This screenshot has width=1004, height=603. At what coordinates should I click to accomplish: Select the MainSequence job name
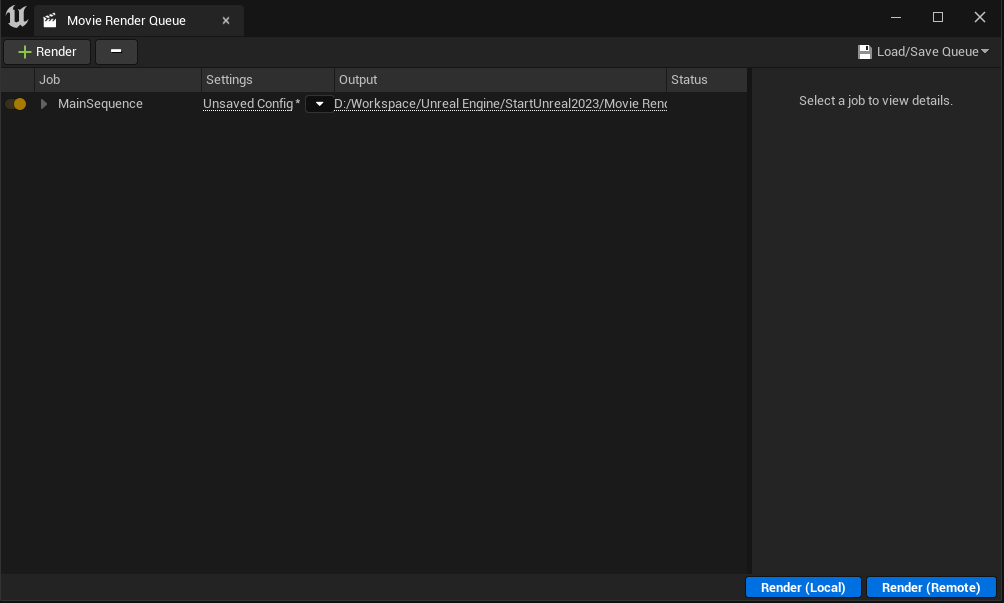pos(100,104)
